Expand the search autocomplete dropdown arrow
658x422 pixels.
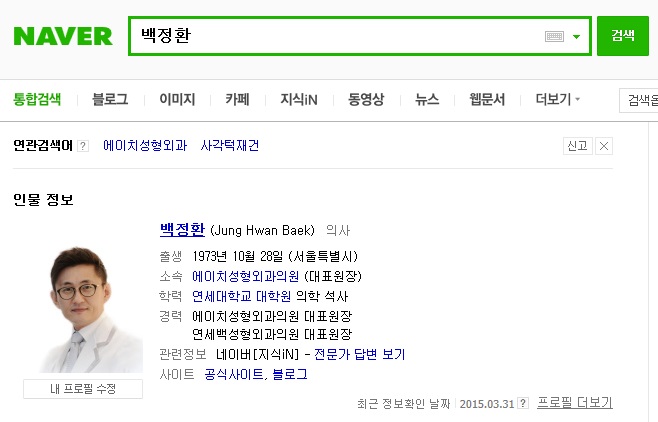577,36
